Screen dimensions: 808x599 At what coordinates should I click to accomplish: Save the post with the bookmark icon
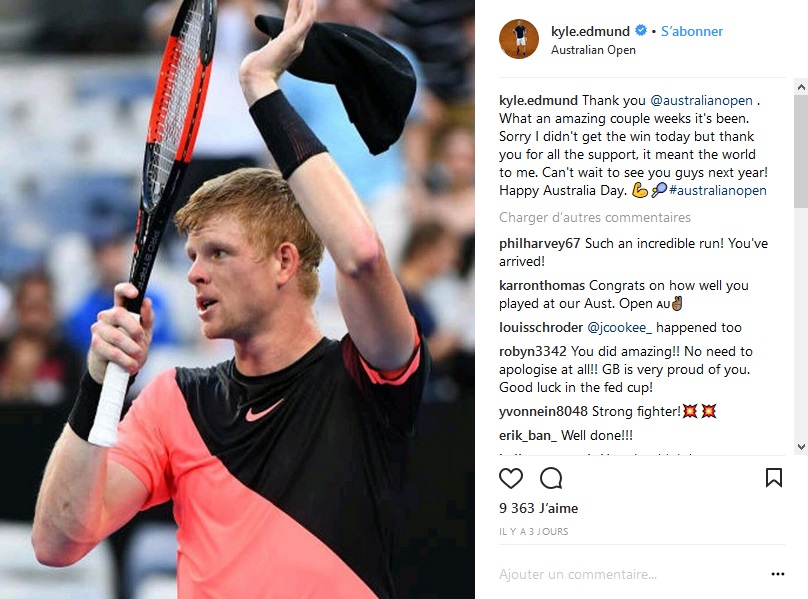click(773, 478)
